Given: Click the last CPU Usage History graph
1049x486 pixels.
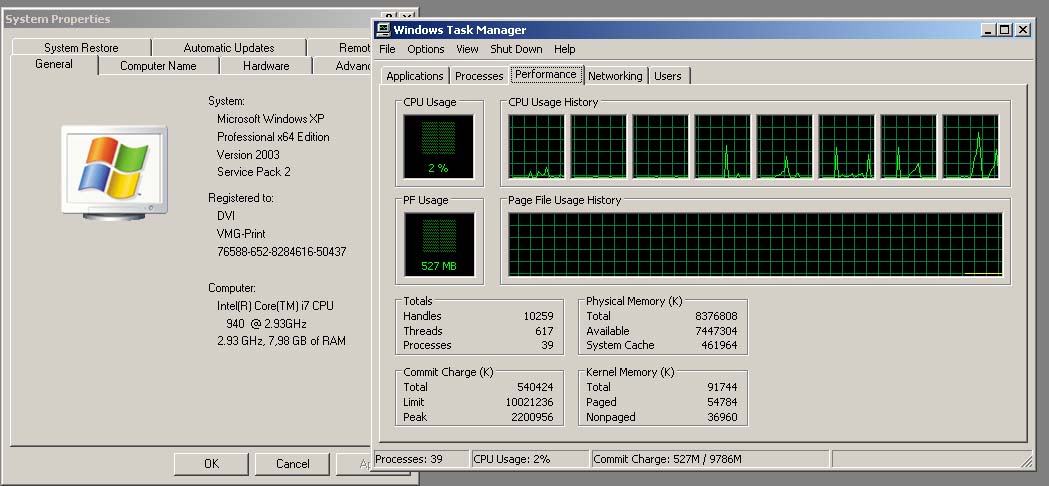Looking at the screenshot, I should [x=970, y=147].
